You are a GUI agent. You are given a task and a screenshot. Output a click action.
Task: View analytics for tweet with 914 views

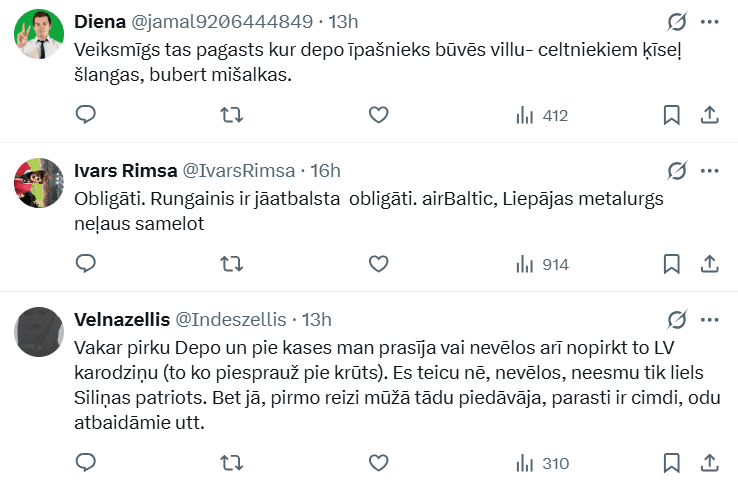(541, 264)
